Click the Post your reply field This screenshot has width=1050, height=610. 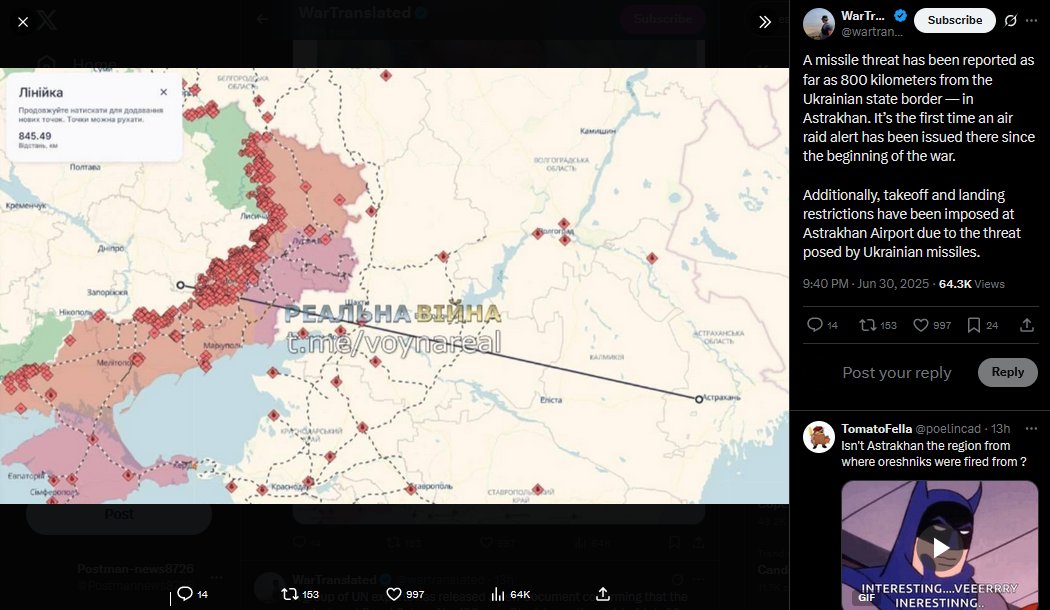tap(897, 372)
